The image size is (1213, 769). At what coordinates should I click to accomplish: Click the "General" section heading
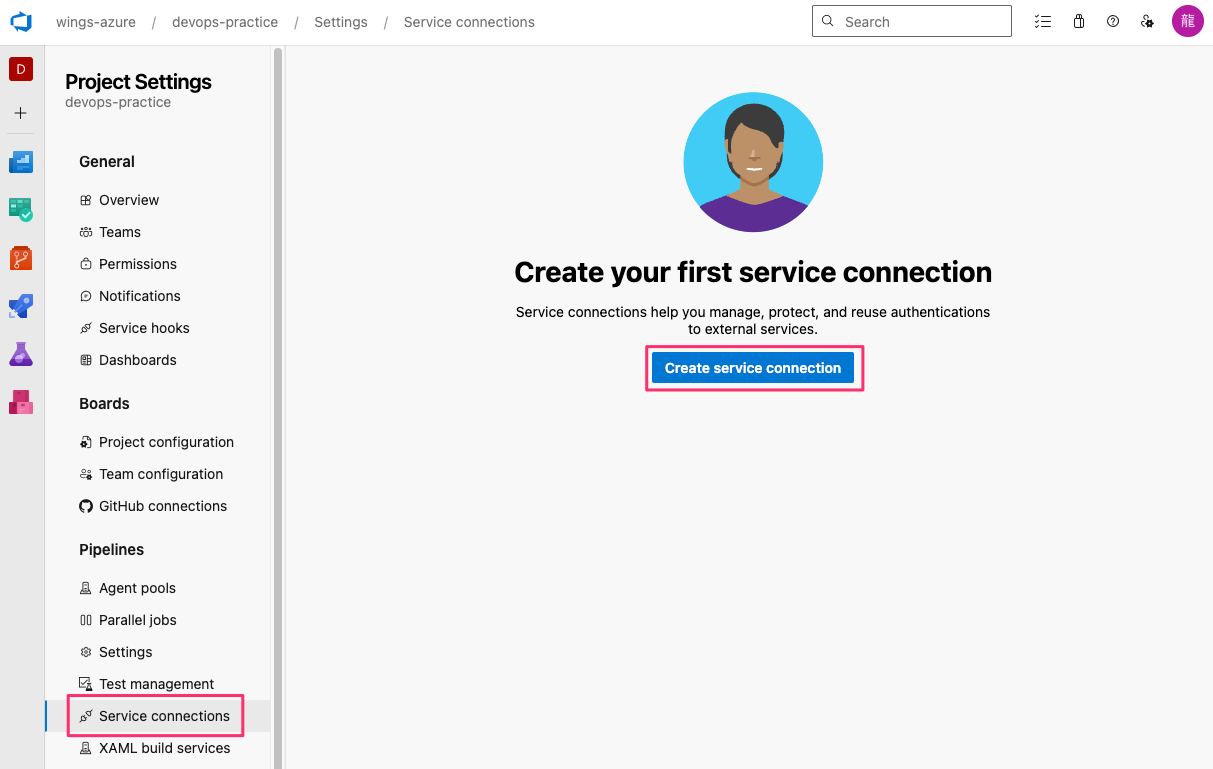coord(107,162)
